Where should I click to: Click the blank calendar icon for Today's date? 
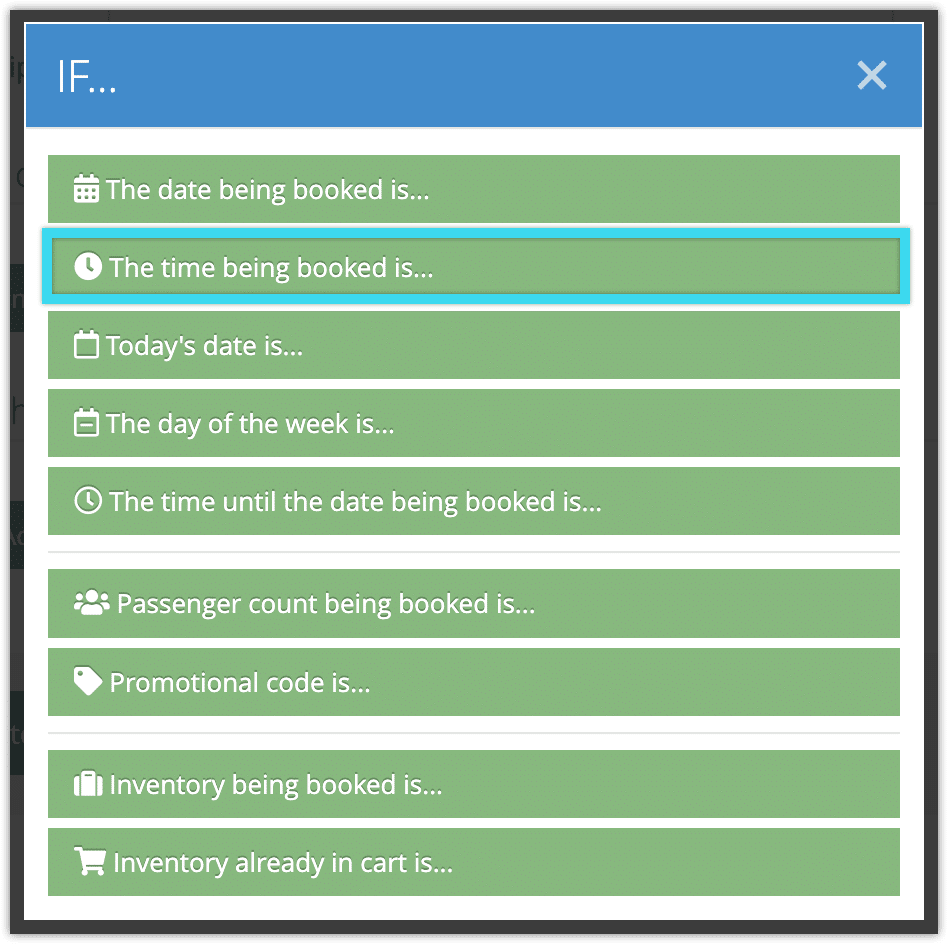[86, 344]
